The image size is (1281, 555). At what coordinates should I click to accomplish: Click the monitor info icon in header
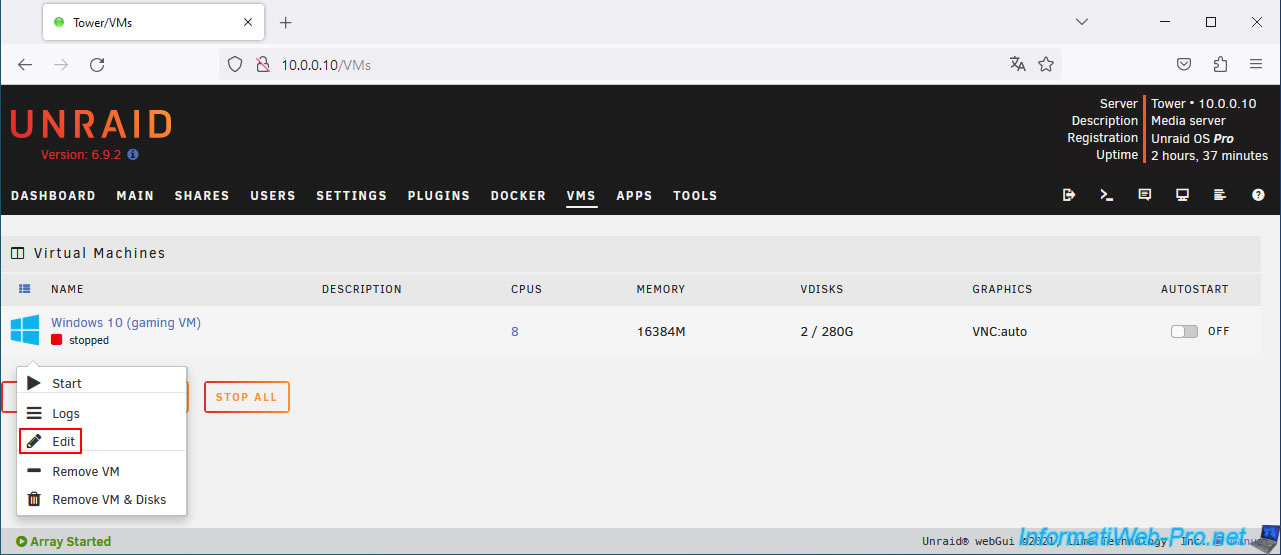coord(1183,195)
